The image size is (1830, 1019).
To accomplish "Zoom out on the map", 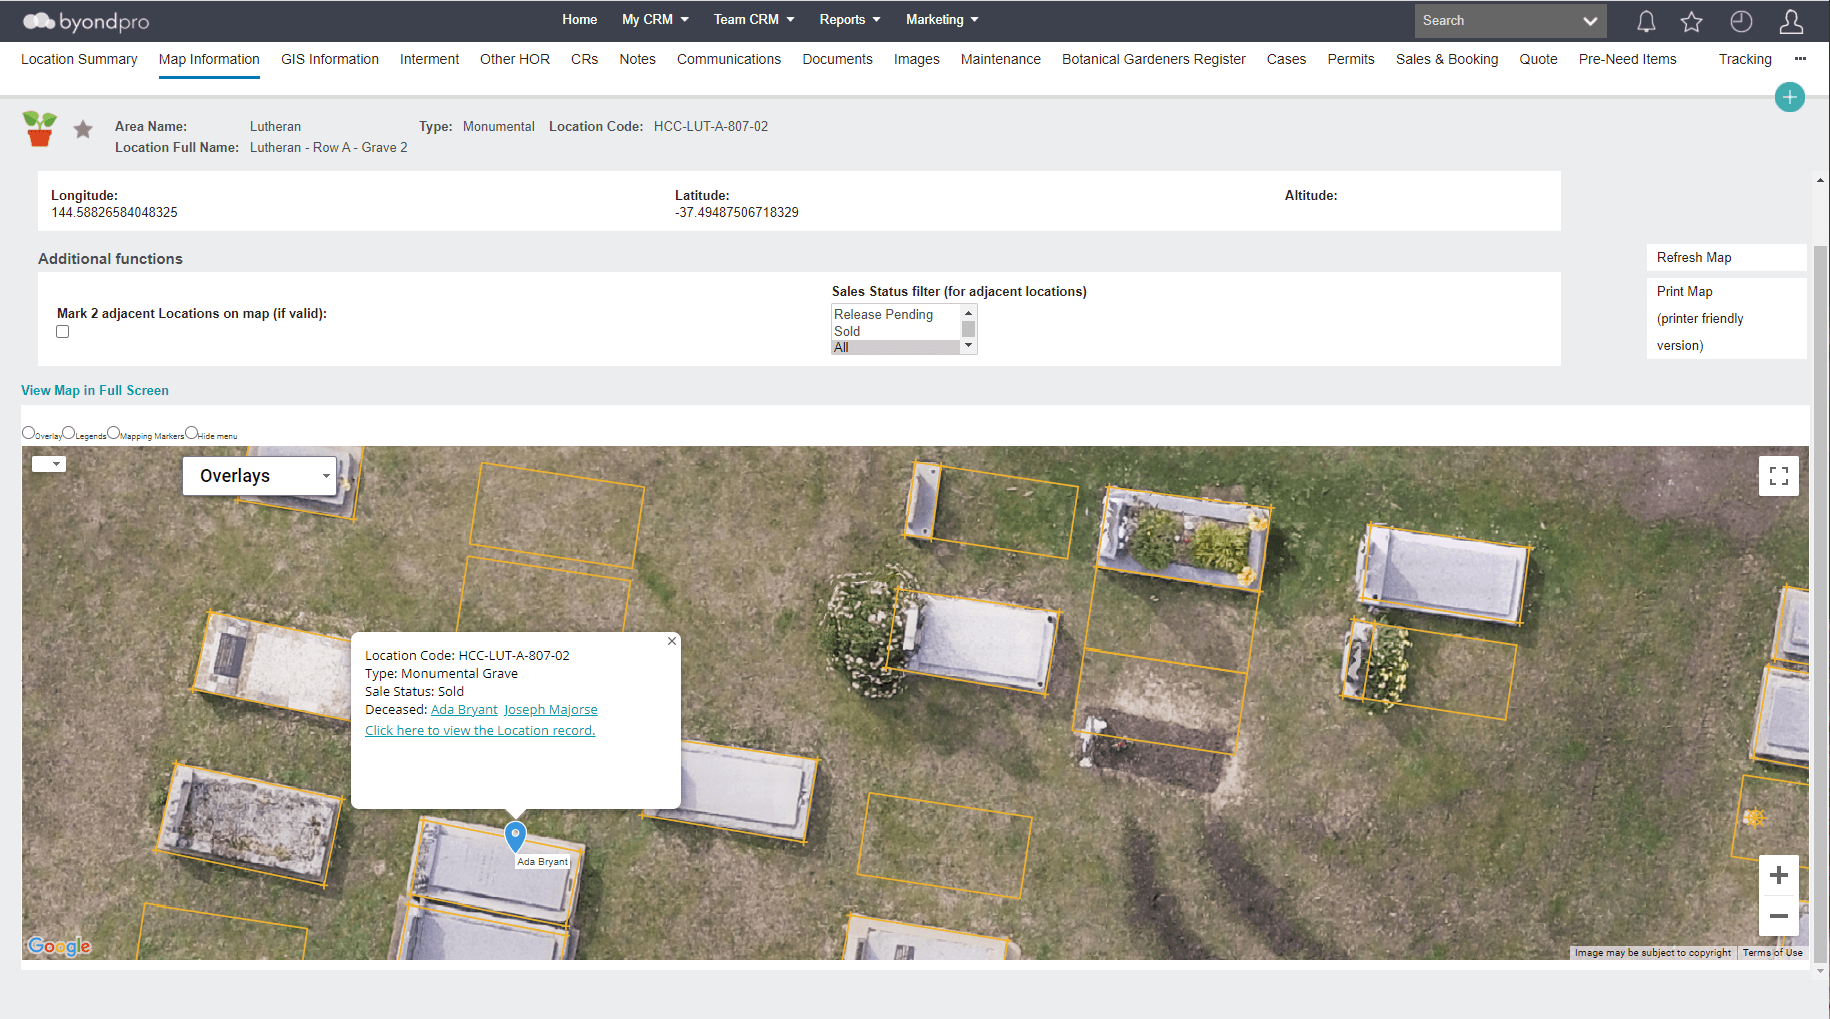I will [x=1778, y=916].
